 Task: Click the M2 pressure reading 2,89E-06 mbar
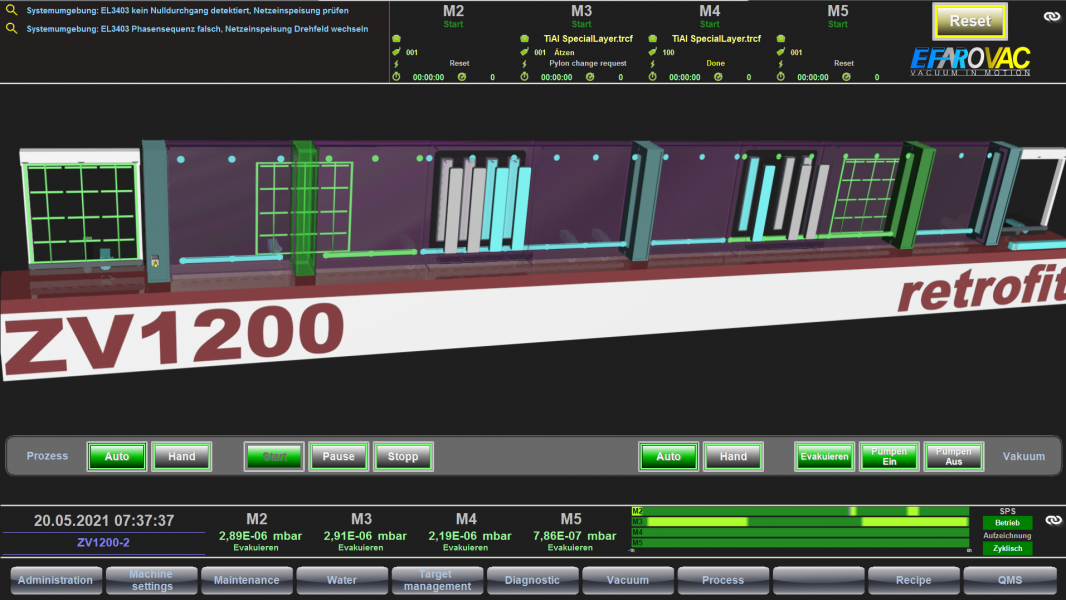257,536
